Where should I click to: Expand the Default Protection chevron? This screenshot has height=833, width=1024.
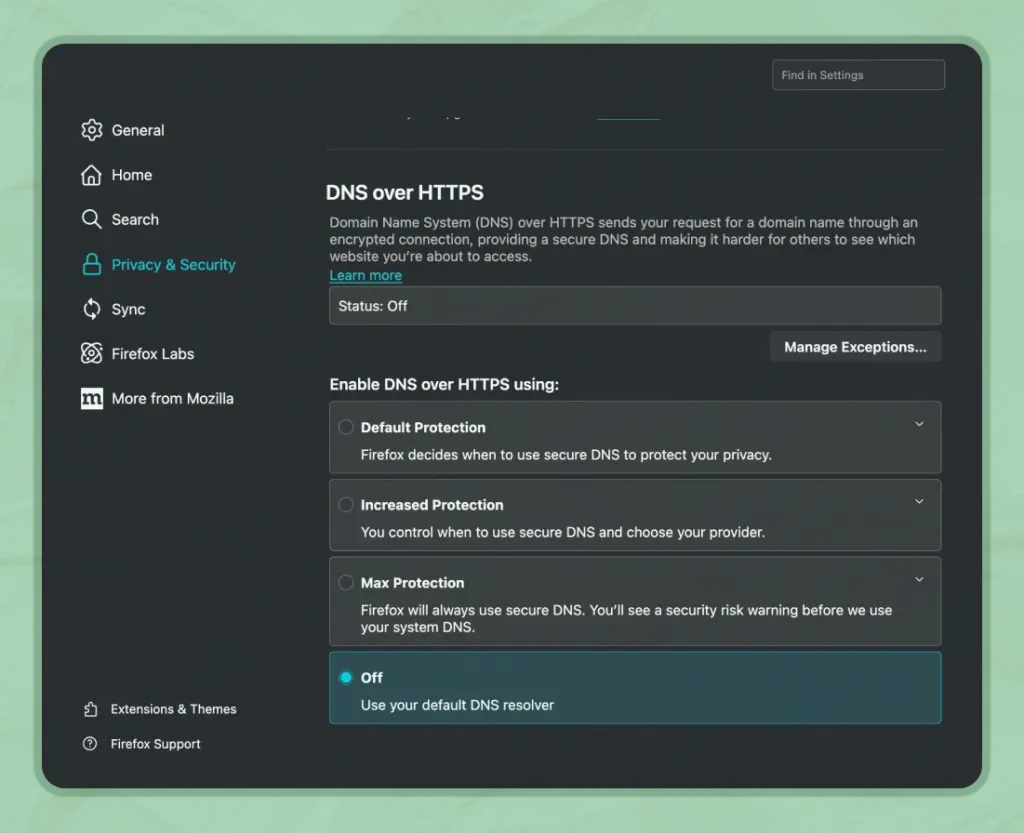click(x=919, y=424)
